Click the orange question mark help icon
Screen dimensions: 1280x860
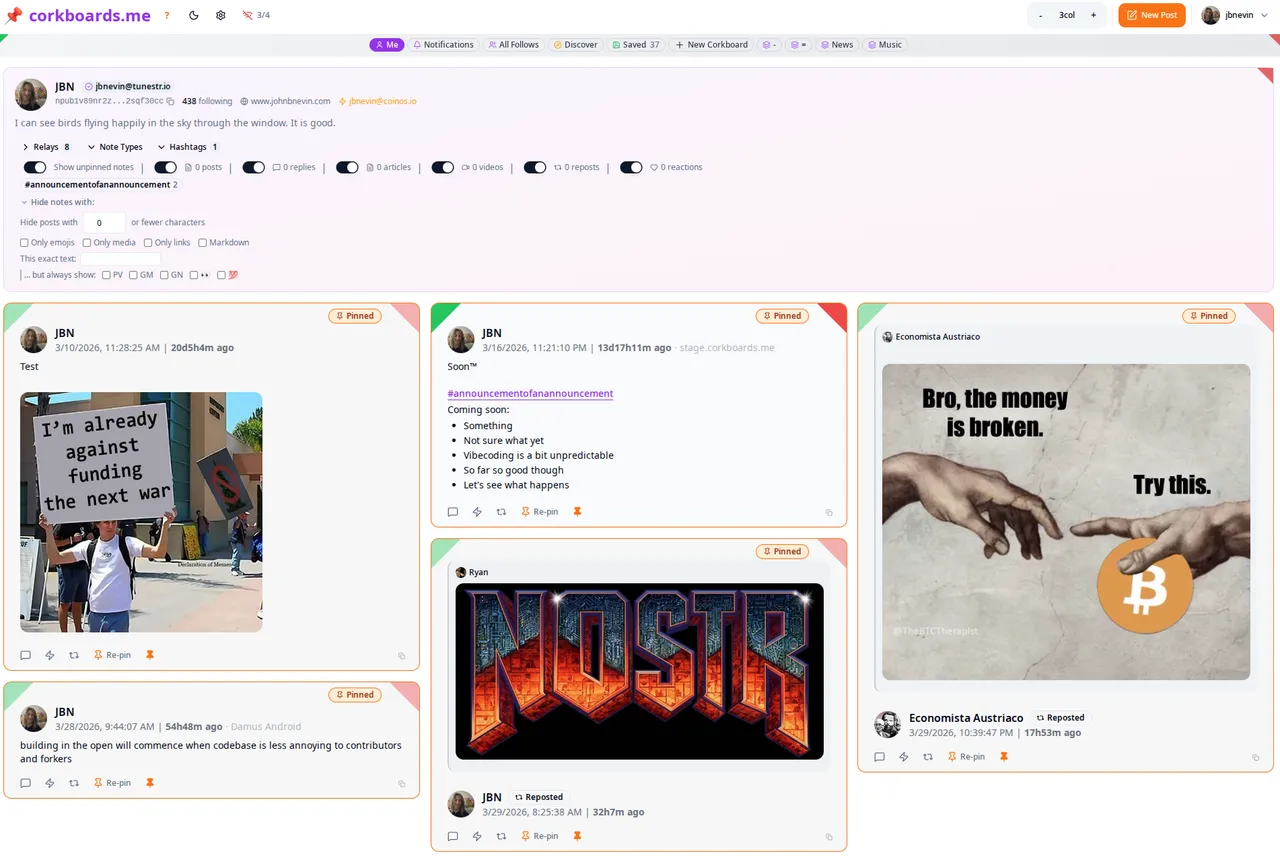167,15
